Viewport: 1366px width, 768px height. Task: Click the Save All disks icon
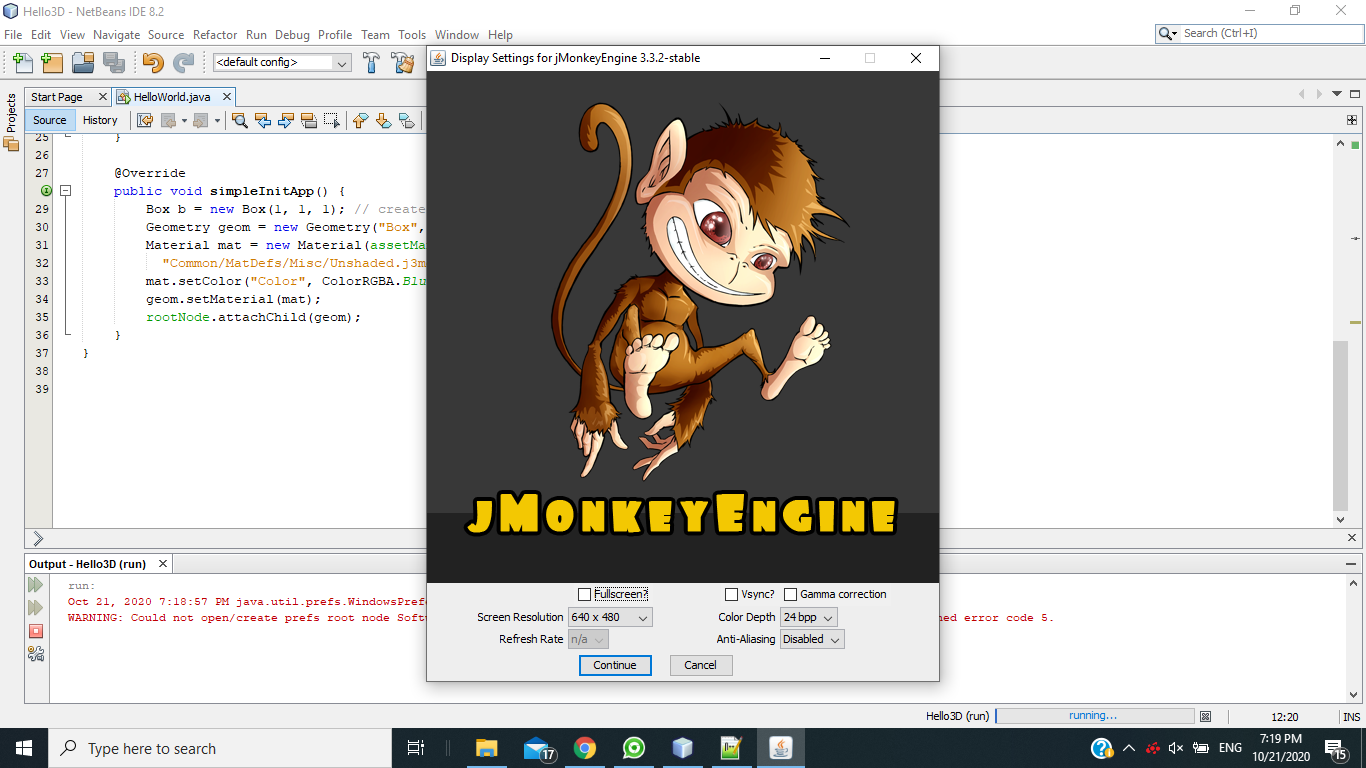113,63
